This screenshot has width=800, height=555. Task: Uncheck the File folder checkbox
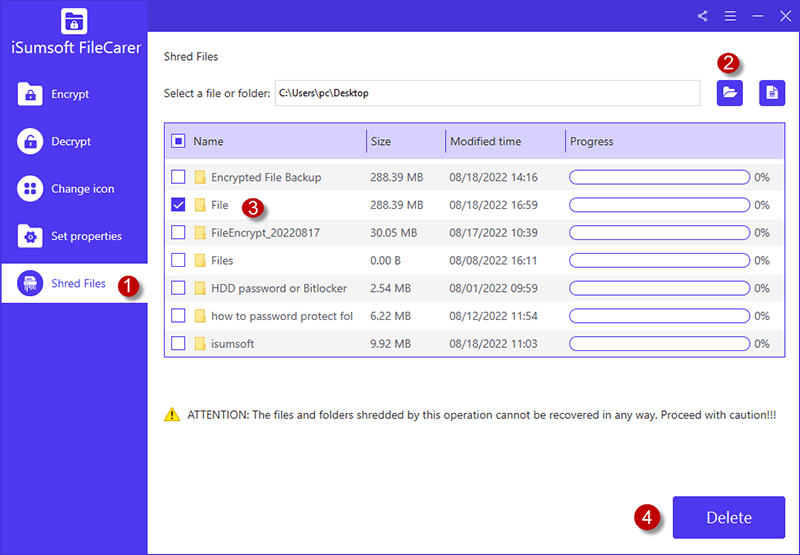[178, 205]
